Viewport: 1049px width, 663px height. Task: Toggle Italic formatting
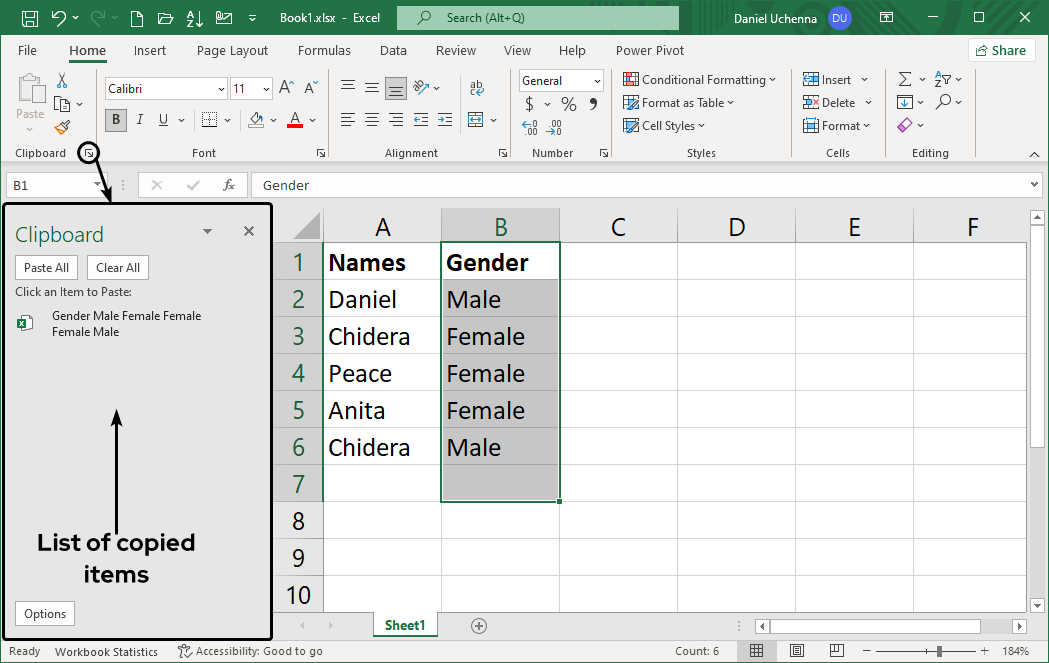coord(139,120)
